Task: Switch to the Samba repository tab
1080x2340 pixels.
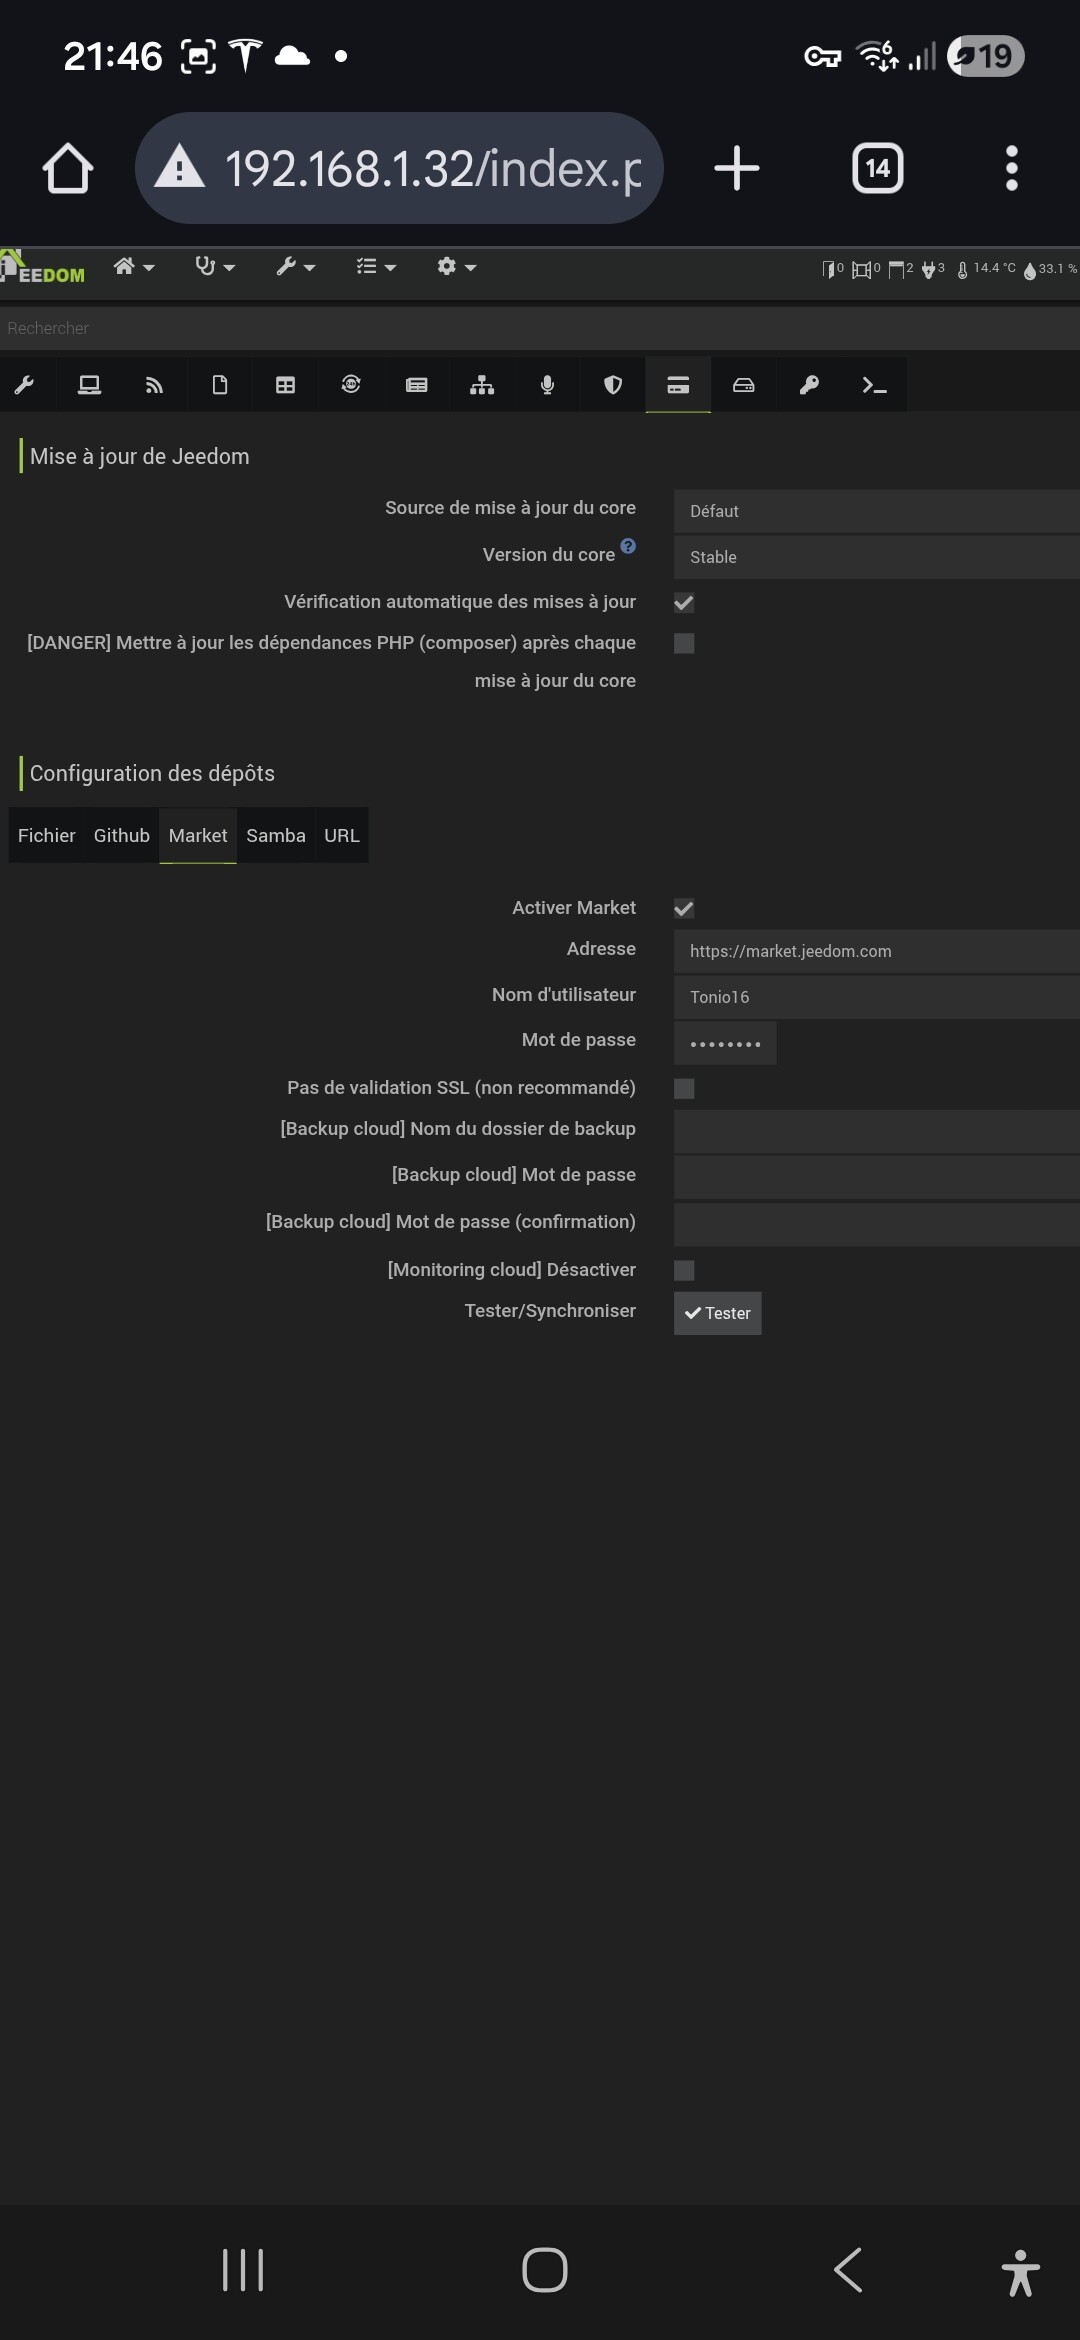Action: tap(276, 836)
